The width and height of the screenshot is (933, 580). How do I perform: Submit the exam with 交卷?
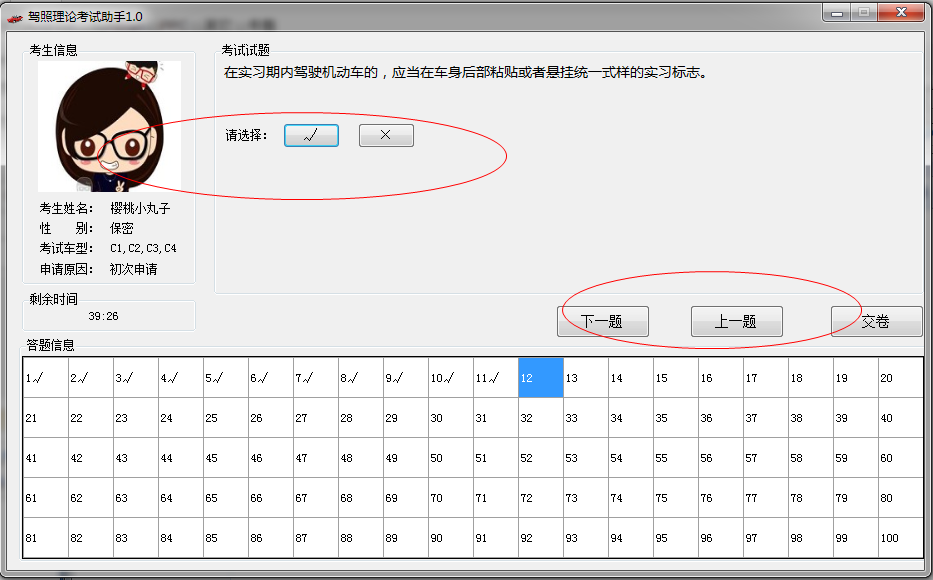[x=876, y=322]
